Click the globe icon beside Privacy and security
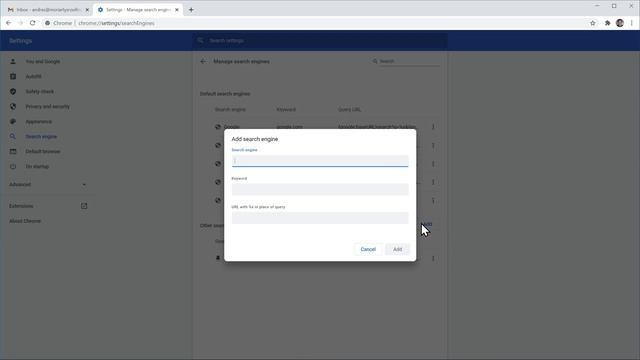The width and height of the screenshot is (640, 360). pos(13,107)
